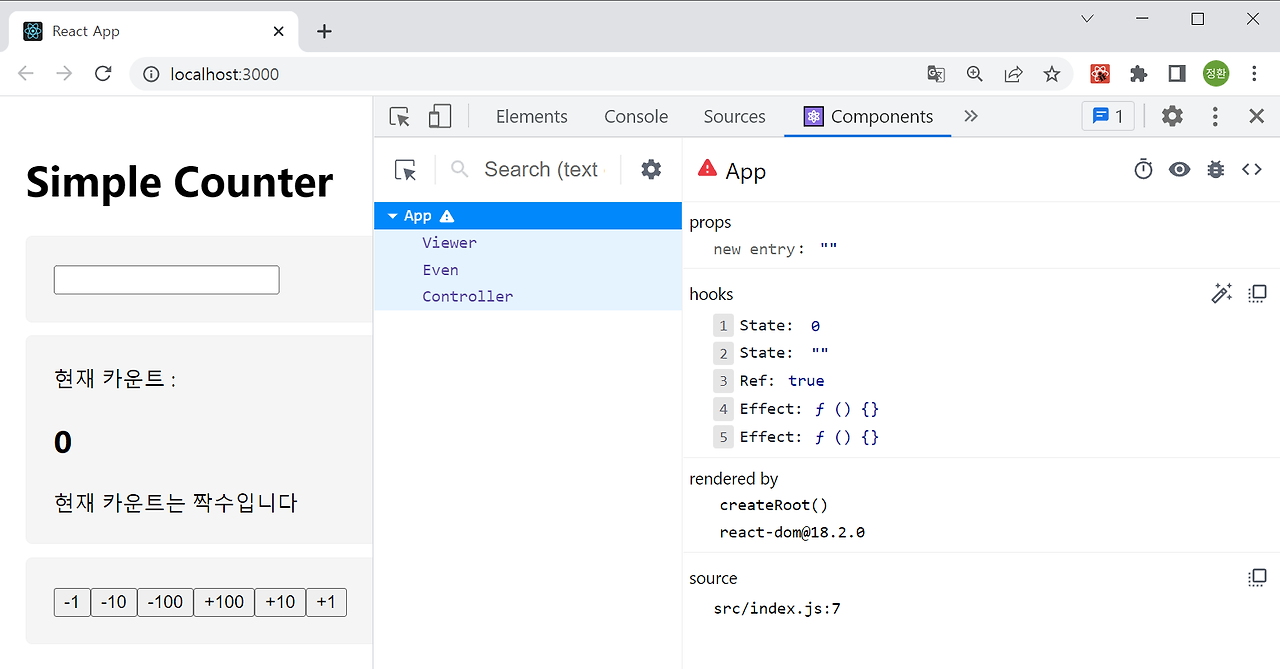The image size is (1280, 669).
Task: Bookmark this page star icon
Action: (x=1052, y=74)
